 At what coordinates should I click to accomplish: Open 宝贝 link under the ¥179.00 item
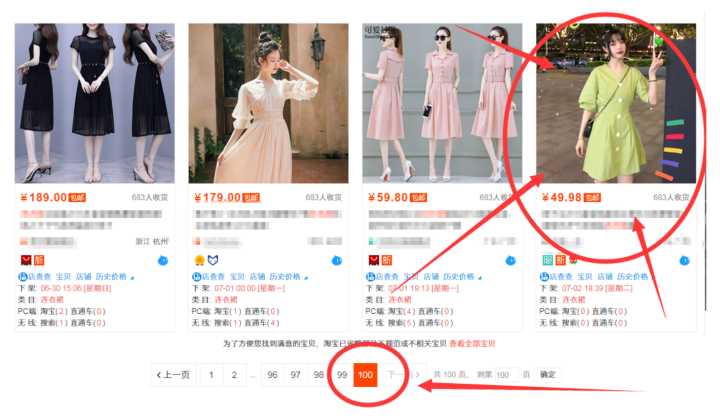point(237,277)
